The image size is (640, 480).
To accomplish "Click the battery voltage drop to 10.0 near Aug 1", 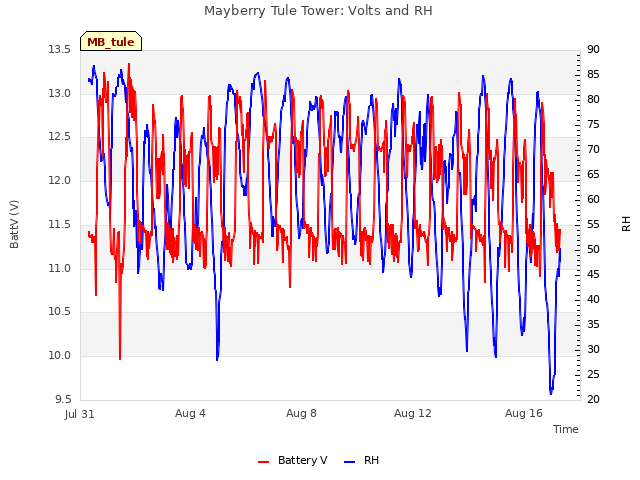I will coord(120,358).
